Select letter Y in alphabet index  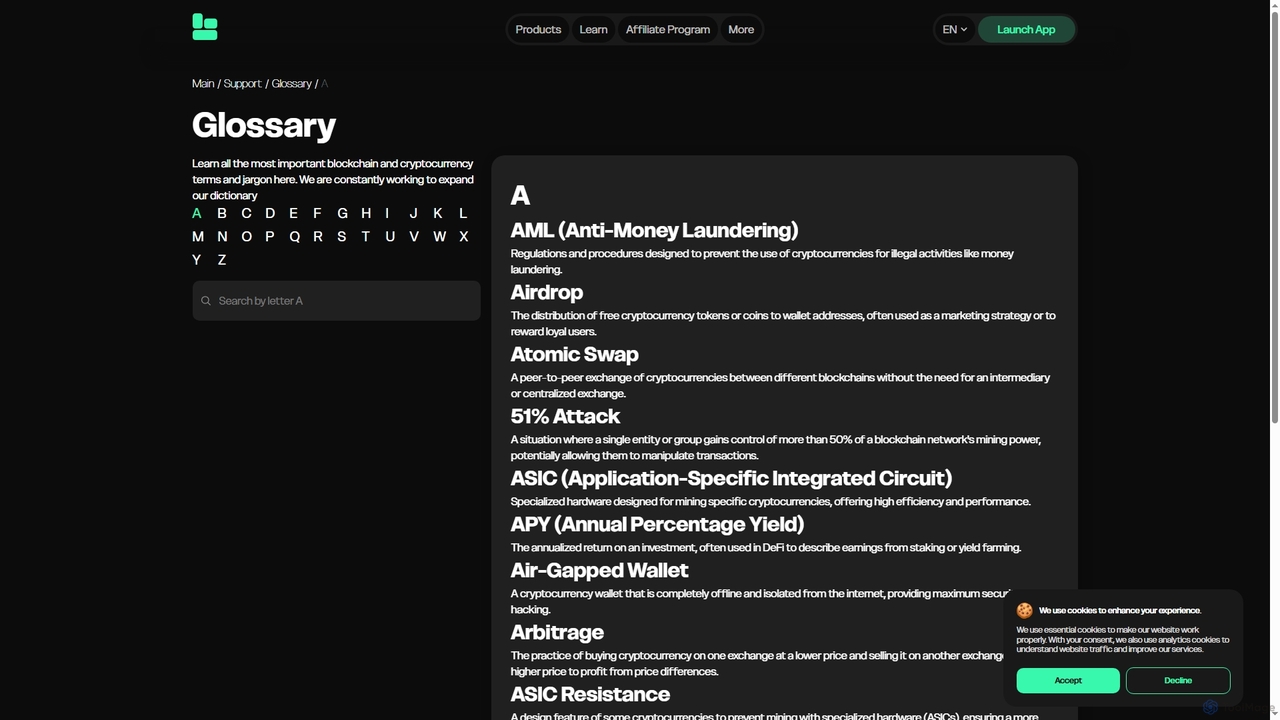[197, 260]
